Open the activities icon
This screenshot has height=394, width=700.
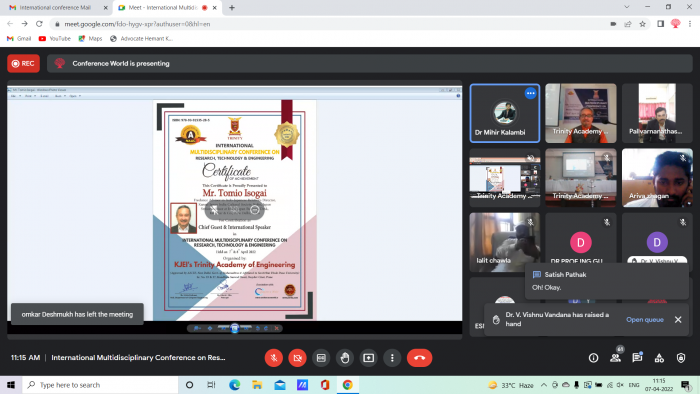click(659, 358)
